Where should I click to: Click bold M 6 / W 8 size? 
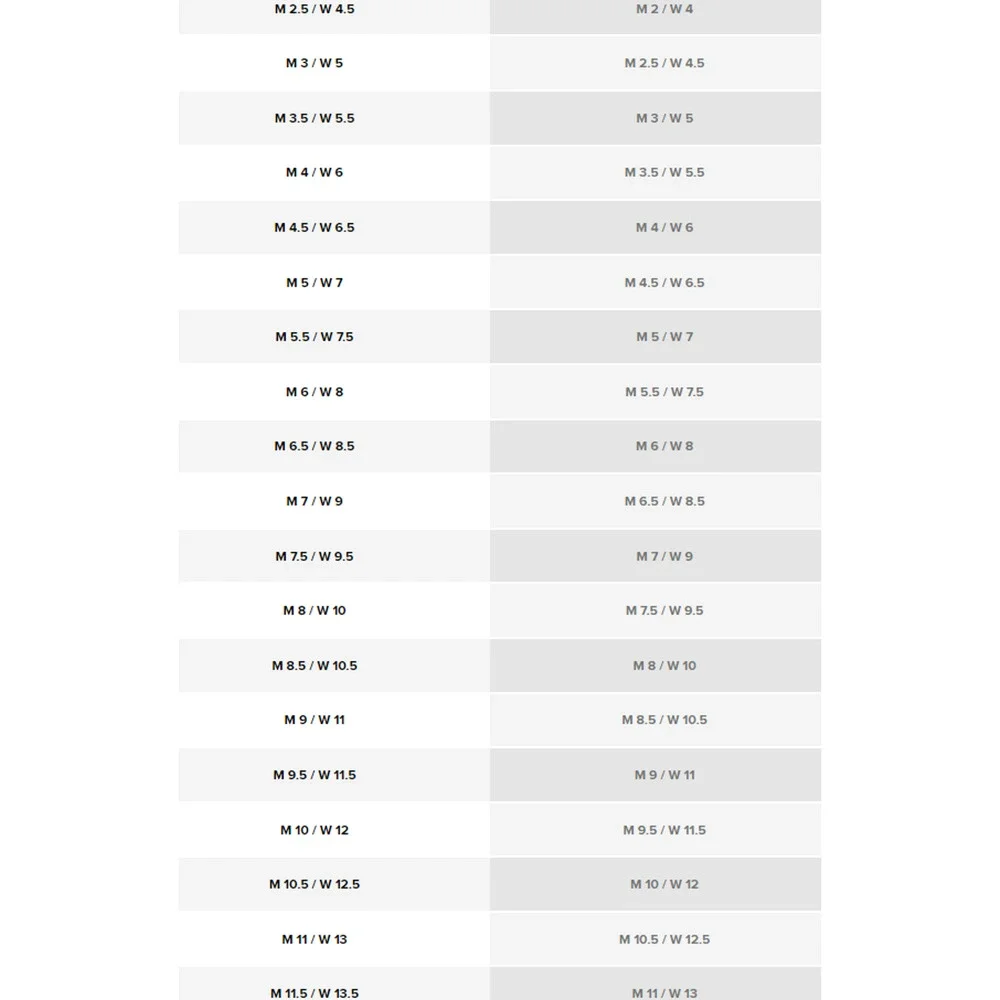[x=314, y=392]
